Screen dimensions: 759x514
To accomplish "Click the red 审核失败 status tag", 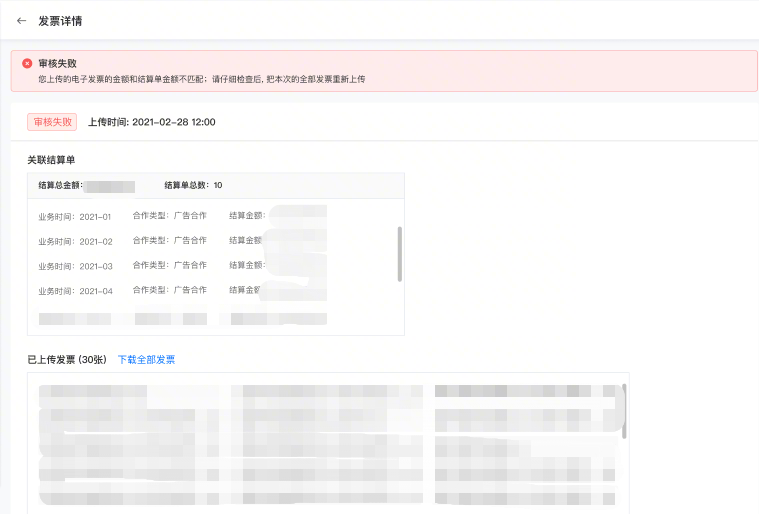I will point(52,122).
